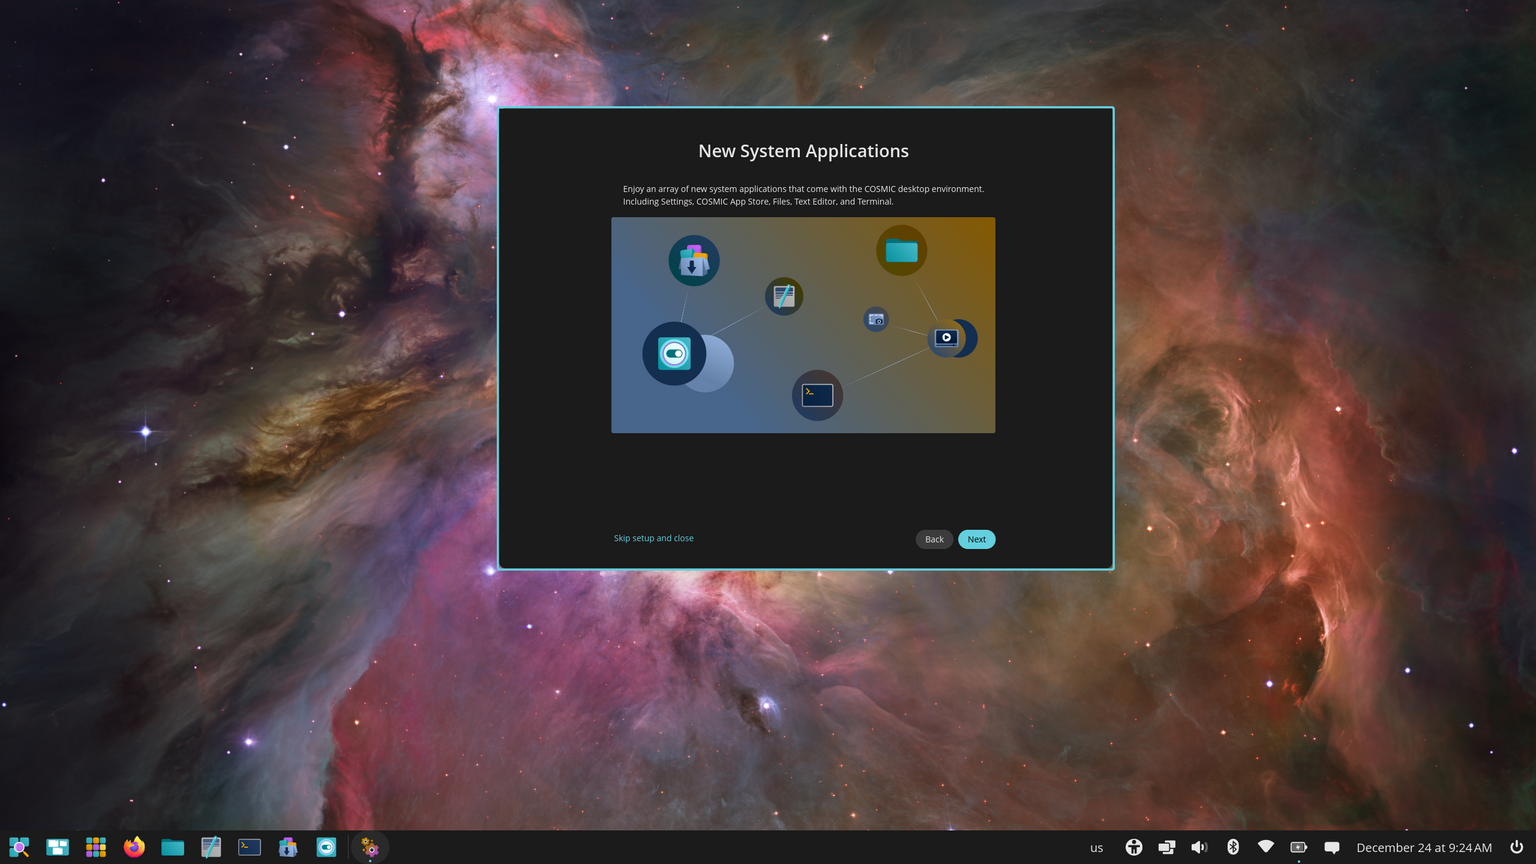Viewport: 1536px width, 864px height.
Task: Open the application library grid icon
Action: 95,847
